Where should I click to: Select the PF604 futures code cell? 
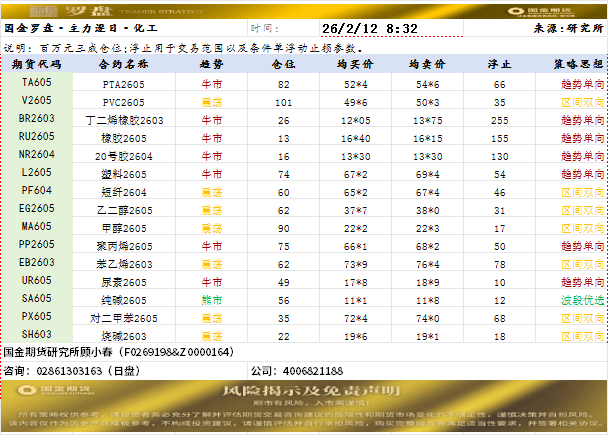click(x=36, y=190)
